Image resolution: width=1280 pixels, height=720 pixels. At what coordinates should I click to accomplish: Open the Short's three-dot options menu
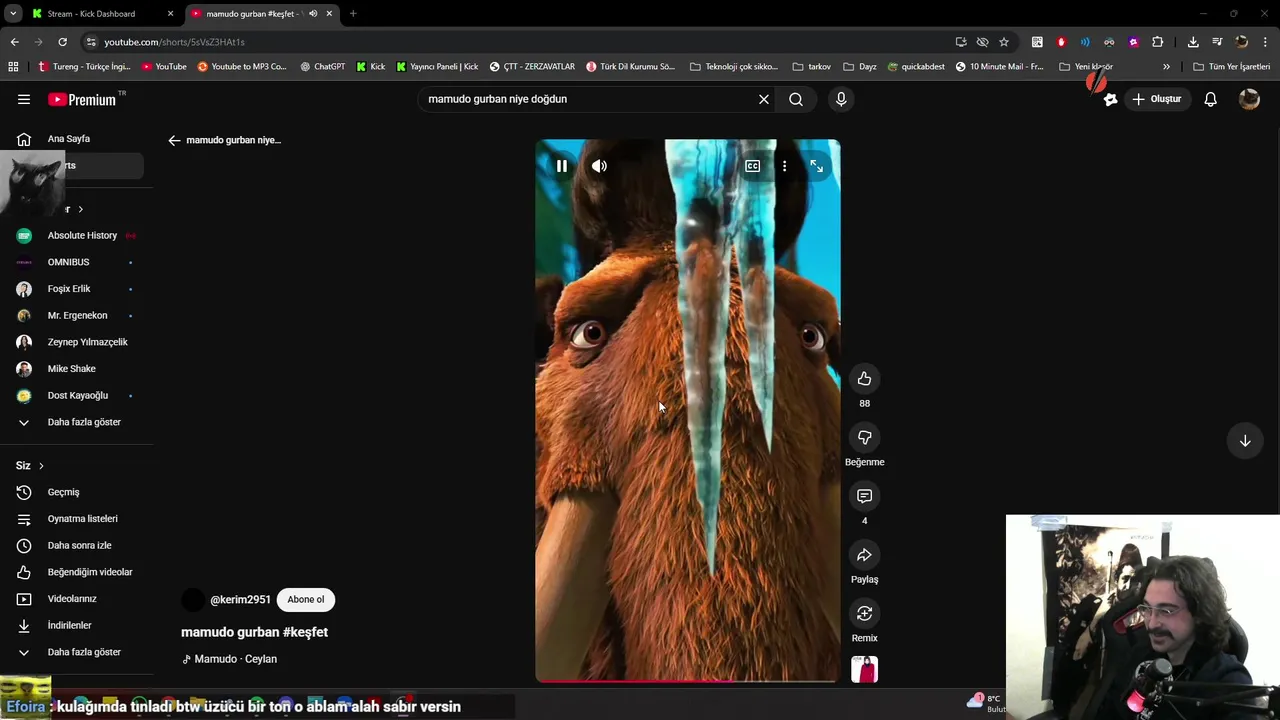784,166
